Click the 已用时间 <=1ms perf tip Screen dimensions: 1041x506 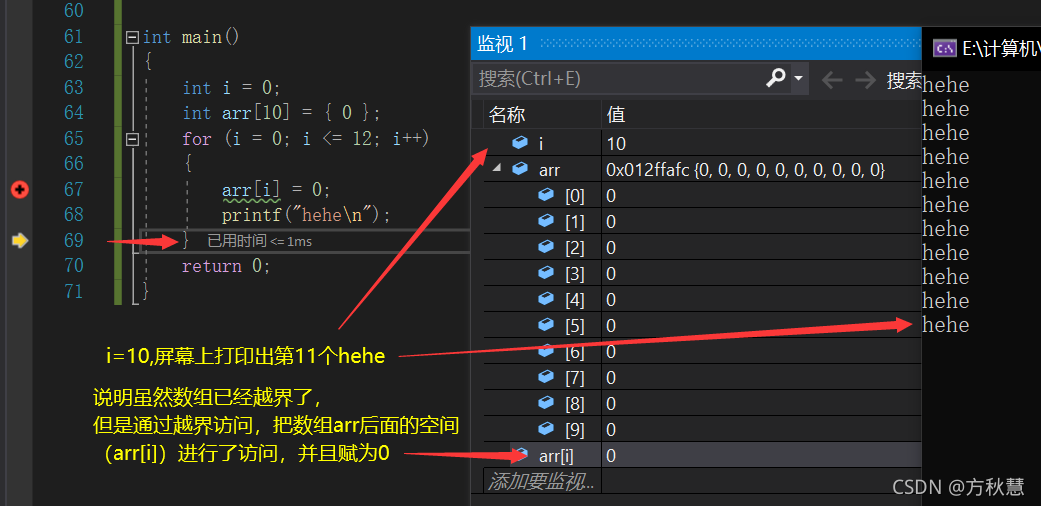point(260,241)
